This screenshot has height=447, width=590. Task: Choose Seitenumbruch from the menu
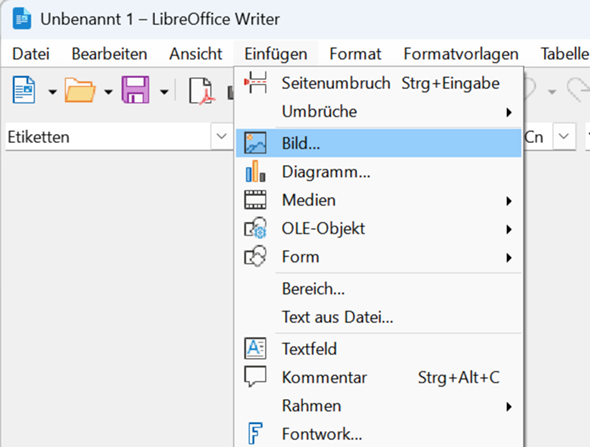pos(379,83)
